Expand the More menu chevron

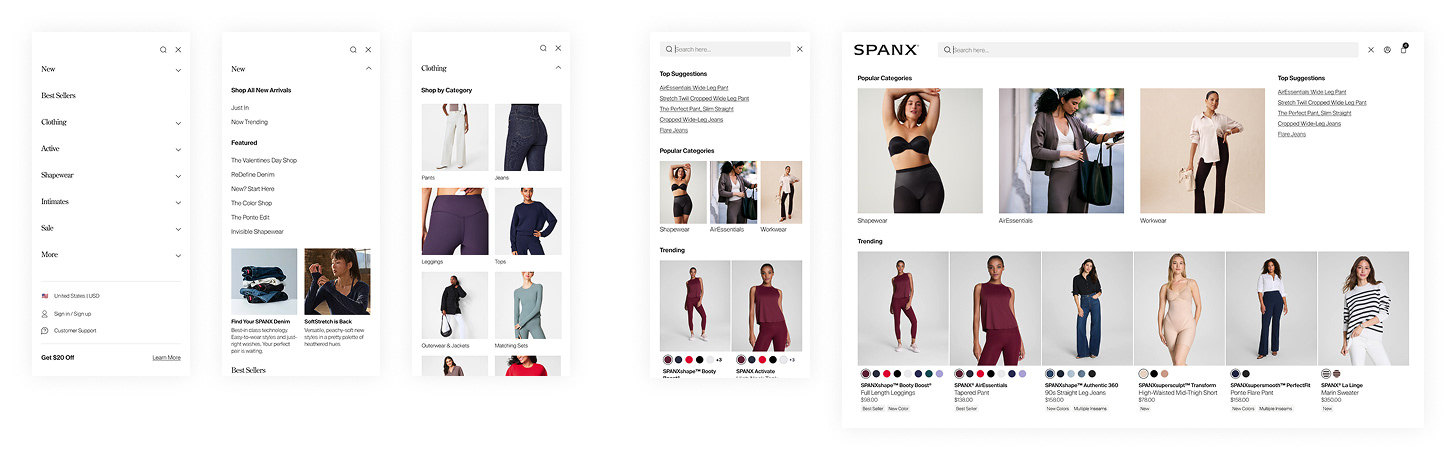[178, 255]
